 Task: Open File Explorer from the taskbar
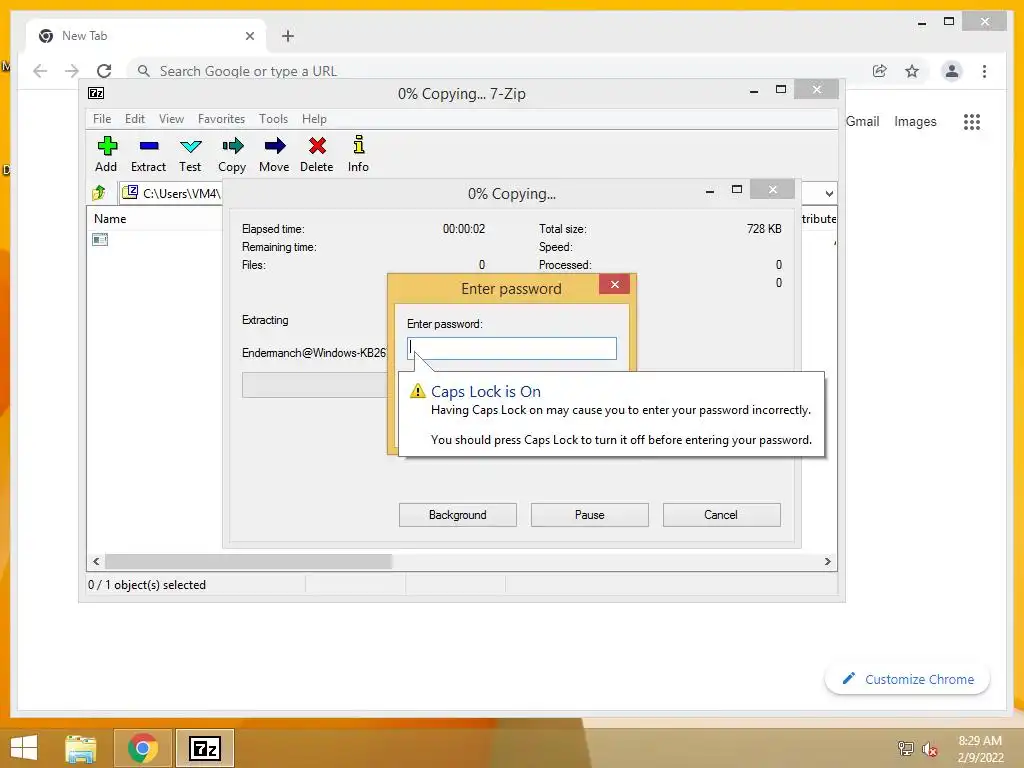(81, 748)
